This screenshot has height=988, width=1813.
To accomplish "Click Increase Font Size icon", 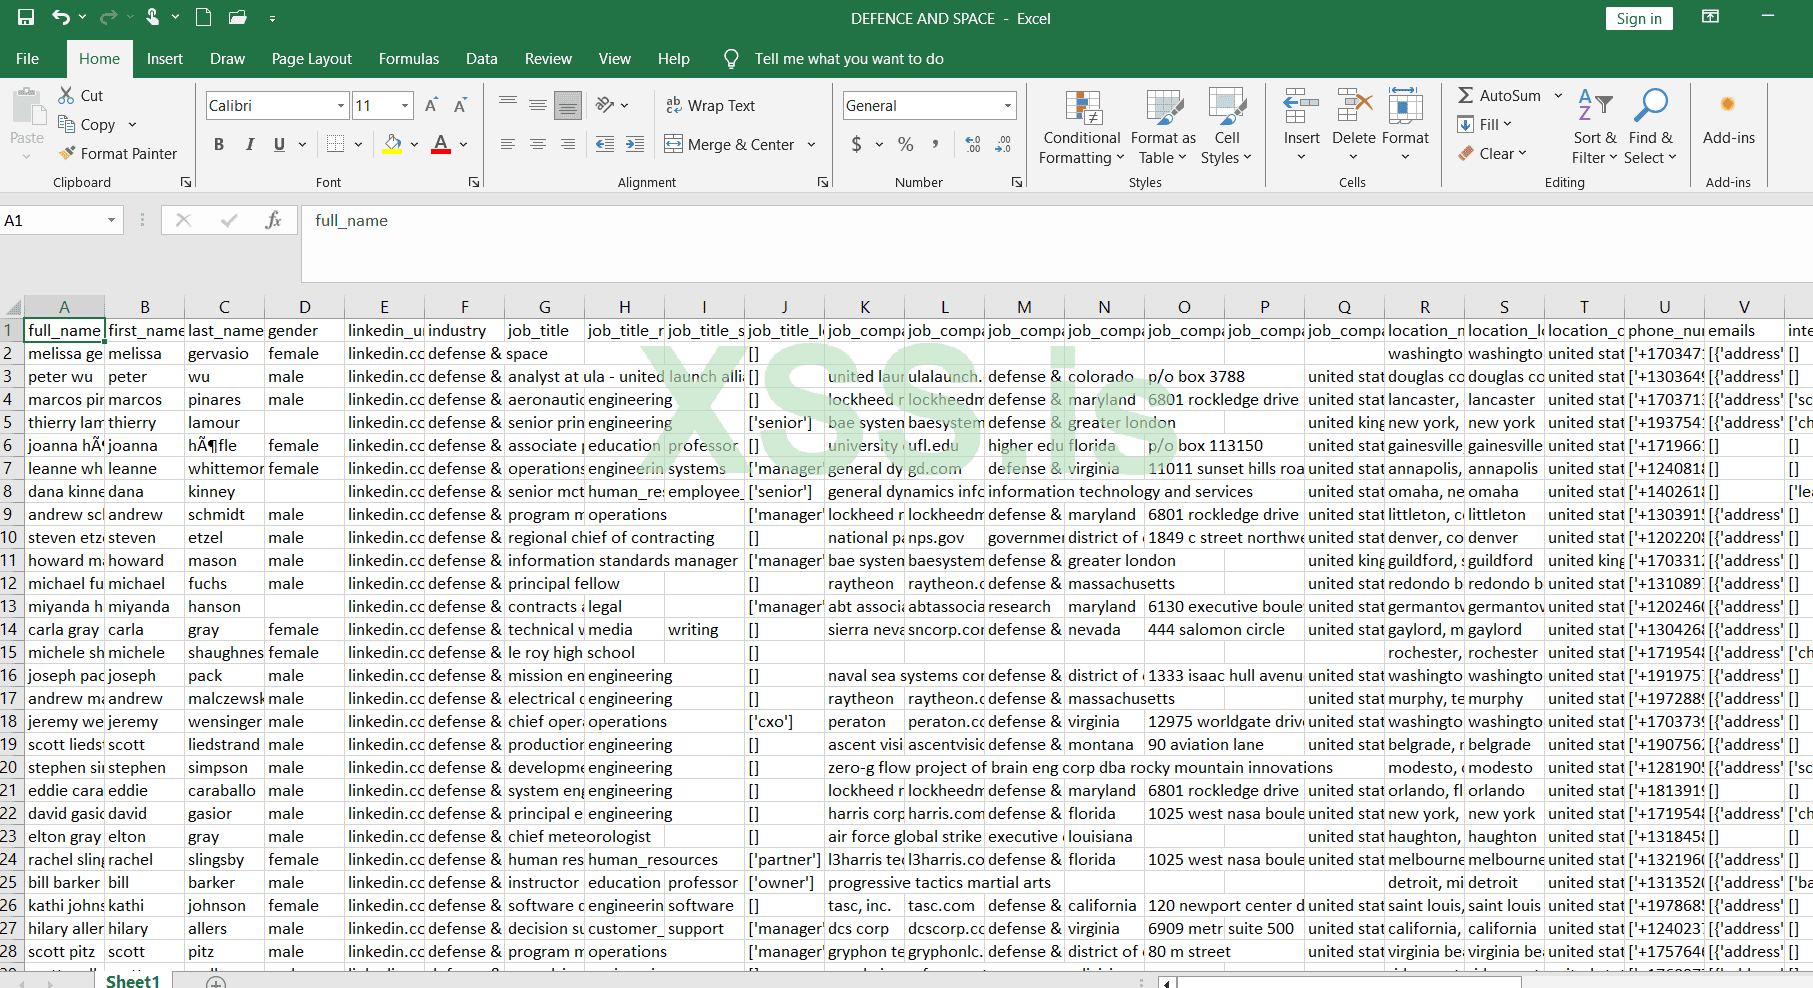I will 431,105.
